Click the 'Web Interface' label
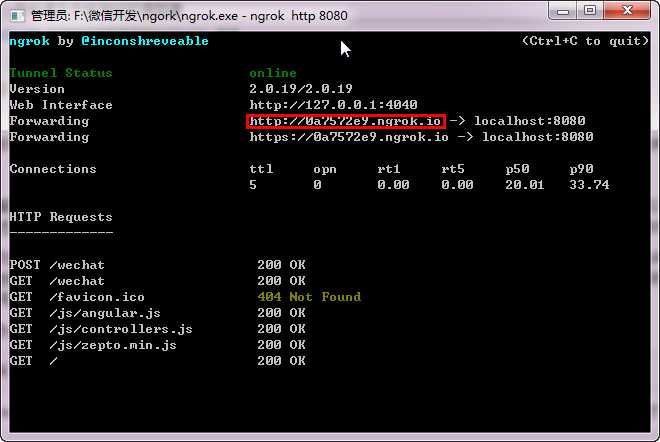Screen dimensions: 660x442 61,105
